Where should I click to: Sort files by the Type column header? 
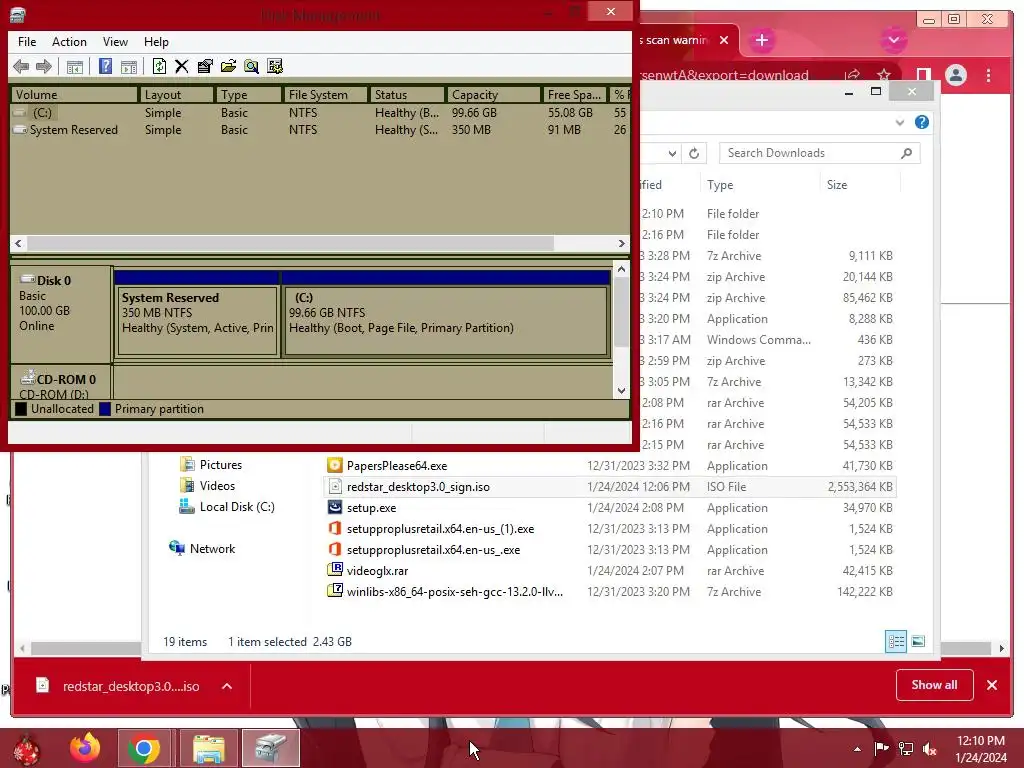760,185
